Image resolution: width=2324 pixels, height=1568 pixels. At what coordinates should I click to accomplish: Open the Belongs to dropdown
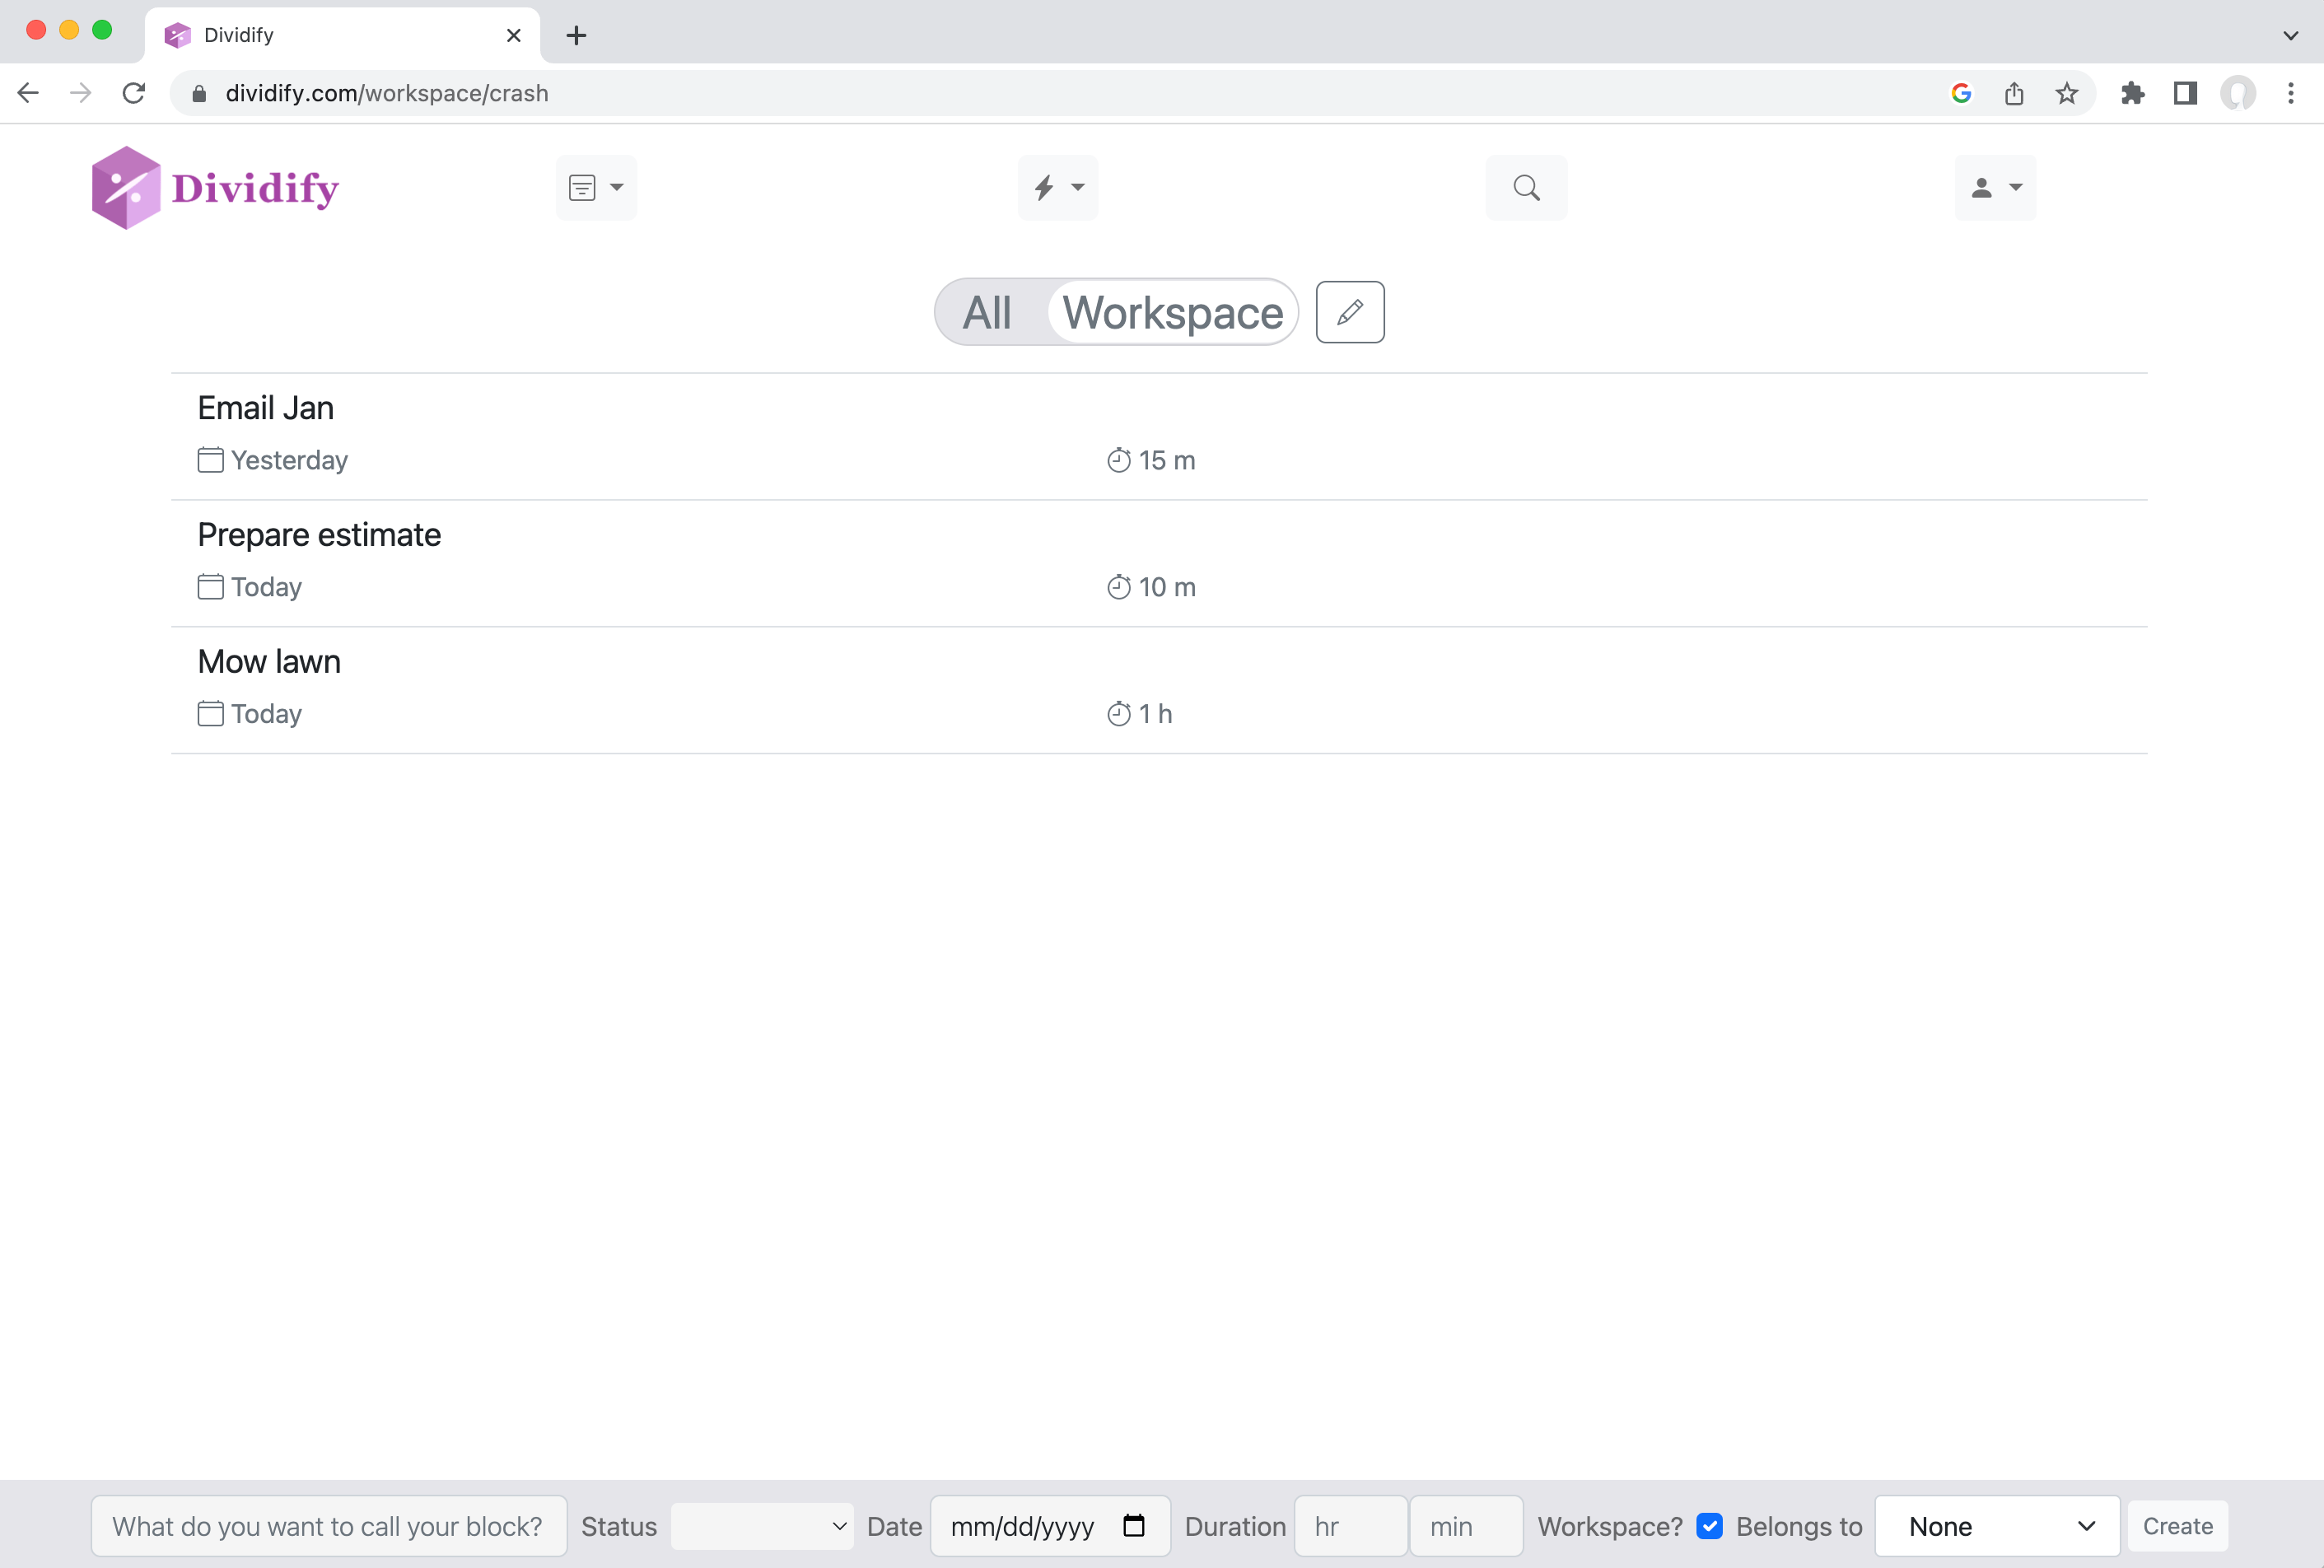[x=1996, y=1526]
